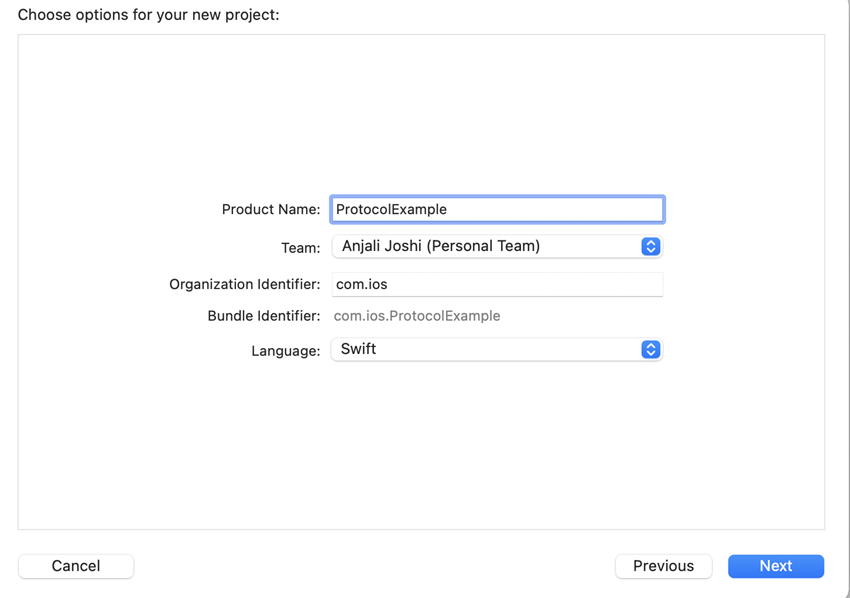850x598 pixels.
Task: Click the Next button
Action: click(x=776, y=566)
